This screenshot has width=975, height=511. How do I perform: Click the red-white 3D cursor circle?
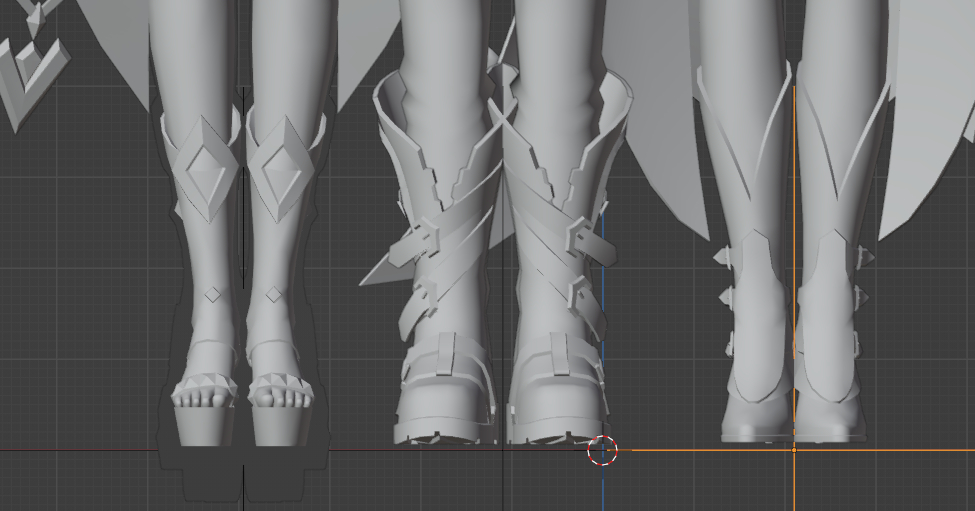click(603, 450)
